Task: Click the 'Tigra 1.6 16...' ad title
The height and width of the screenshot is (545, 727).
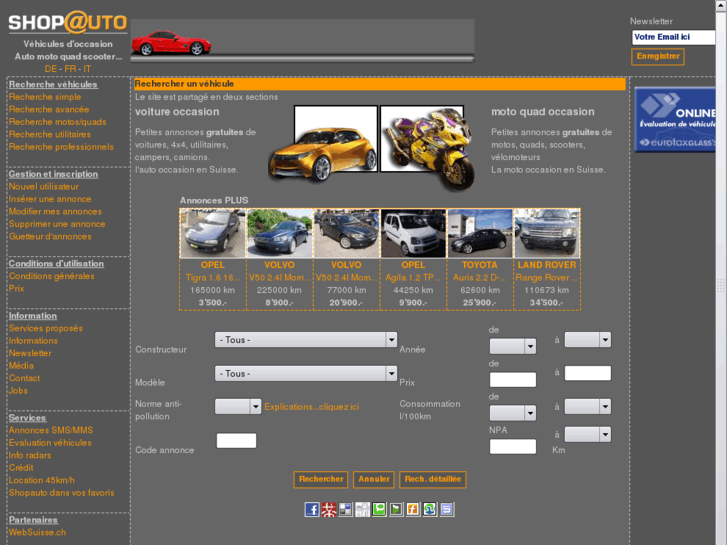Action: (x=213, y=277)
